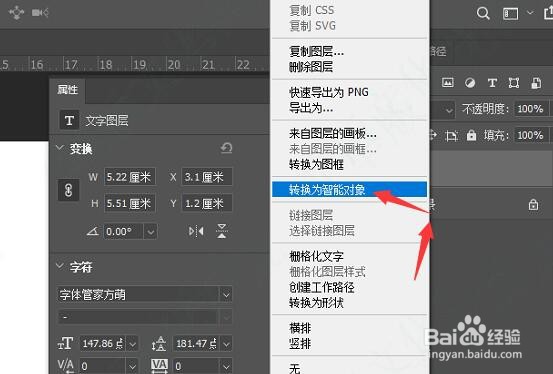This screenshot has width=553, height=374.
Task: Click the rotation angle field 0.00°
Action: [123, 231]
